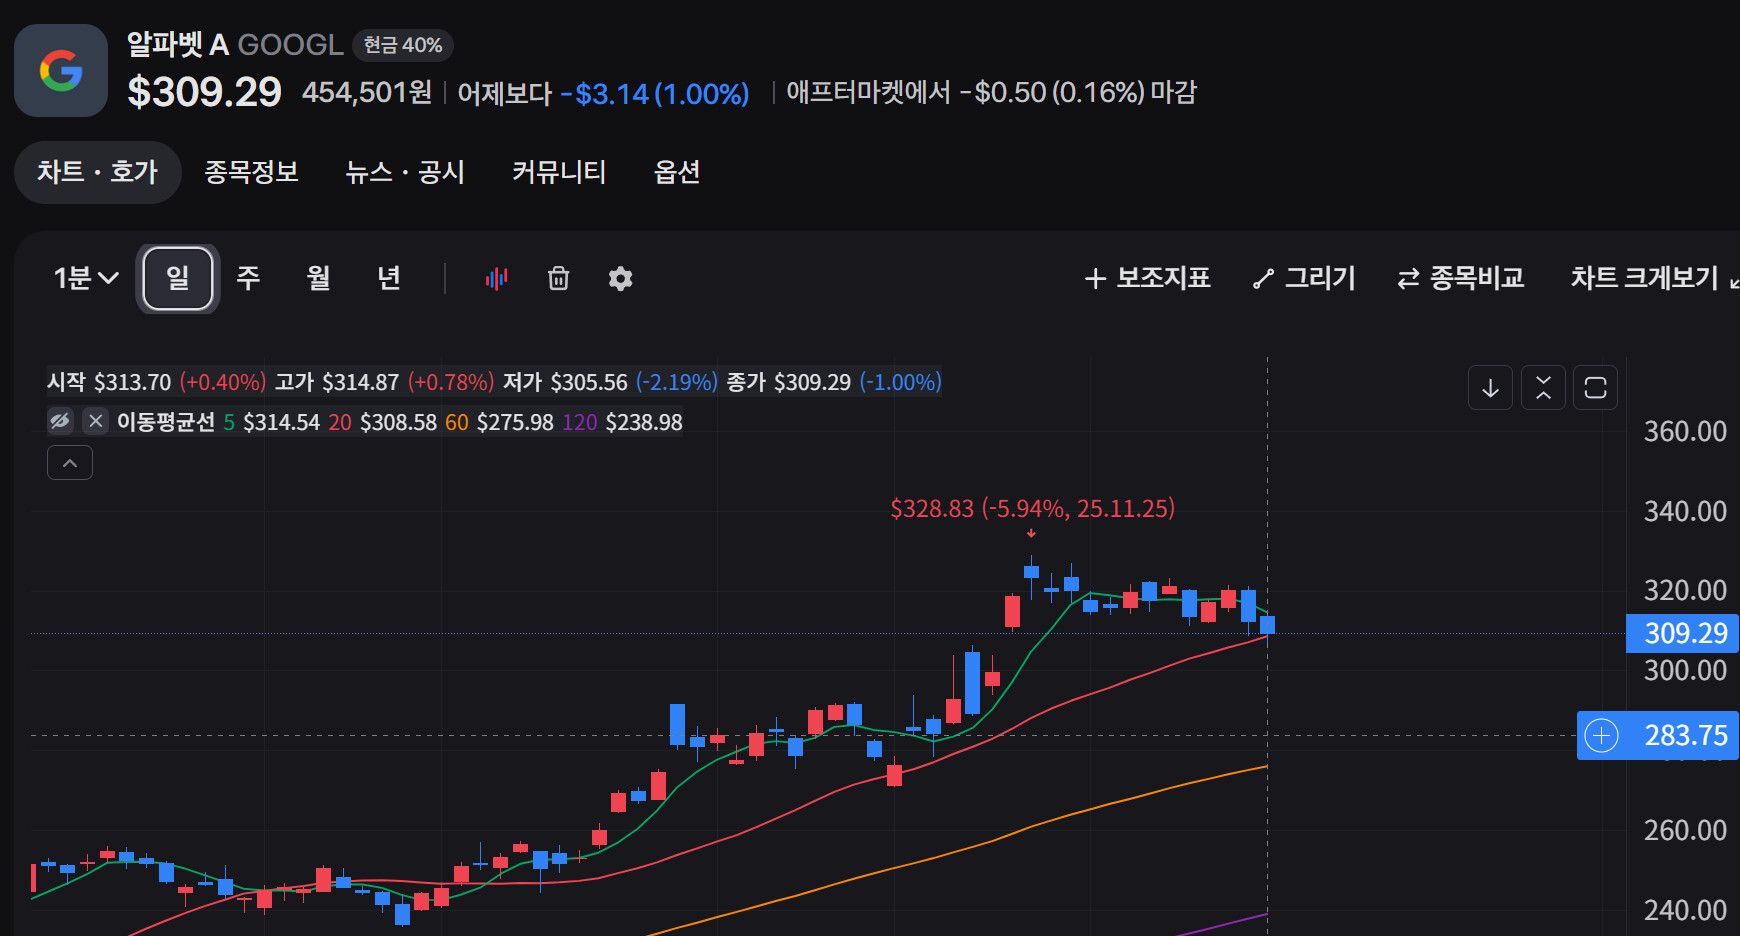This screenshot has height=936, width=1740.
Task: Remove the 이동평균선 indicator with X
Action: (95, 421)
